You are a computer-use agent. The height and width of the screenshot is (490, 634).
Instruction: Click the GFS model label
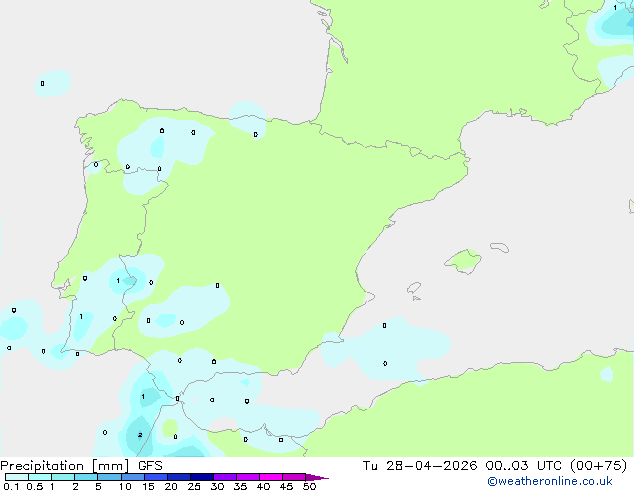pos(150,466)
